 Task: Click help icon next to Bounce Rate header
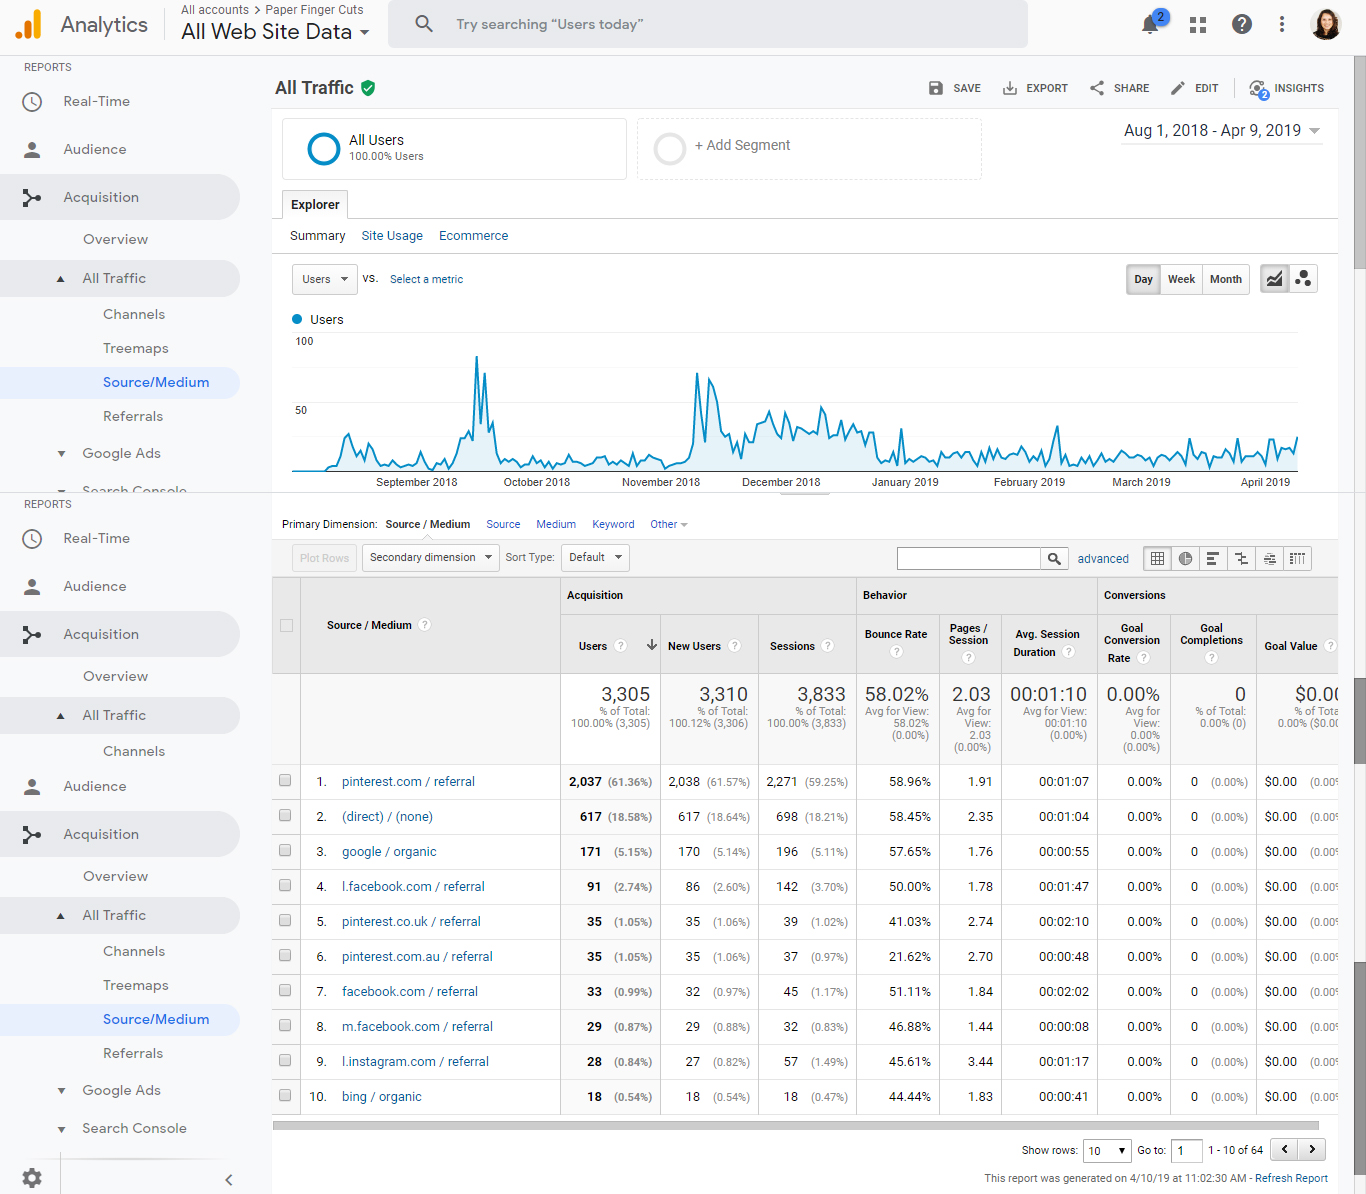(x=896, y=652)
